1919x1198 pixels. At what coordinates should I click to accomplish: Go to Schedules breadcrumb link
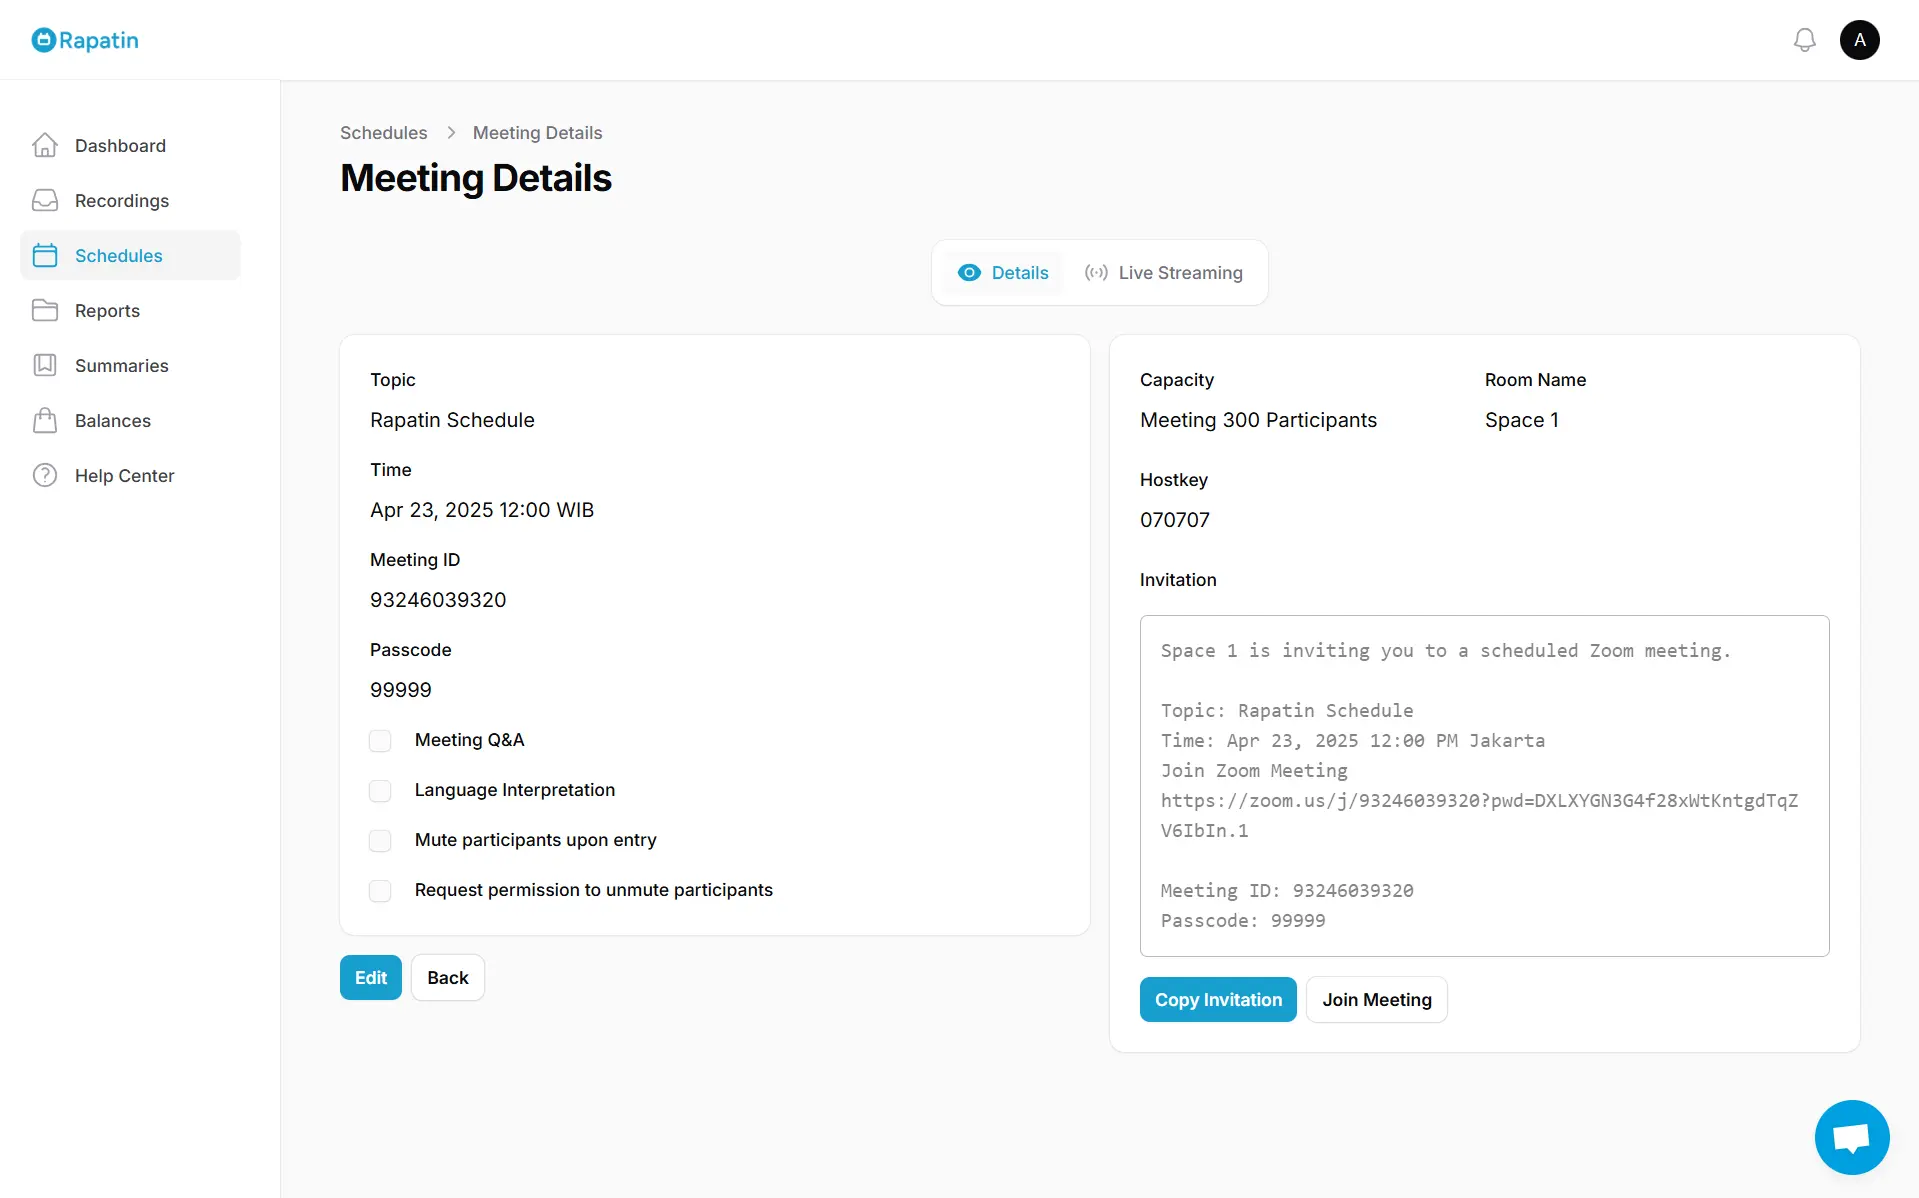(x=383, y=133)
